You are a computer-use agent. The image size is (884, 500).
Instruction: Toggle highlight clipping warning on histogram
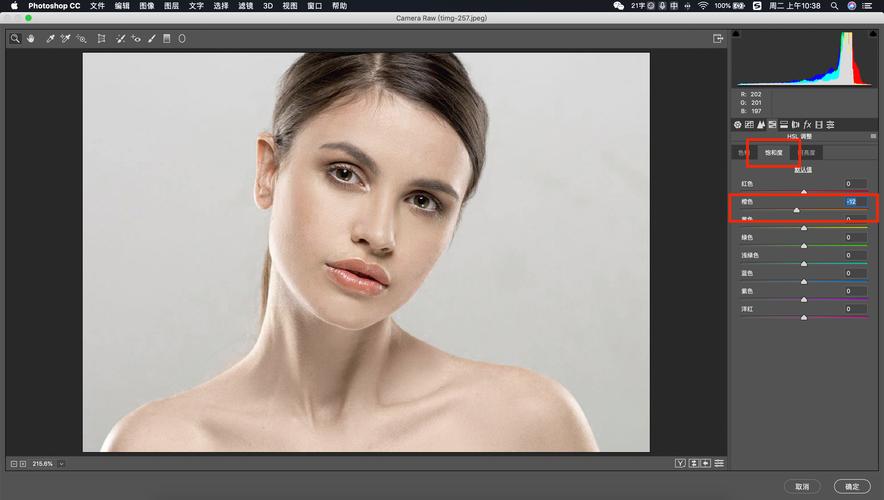873,34
